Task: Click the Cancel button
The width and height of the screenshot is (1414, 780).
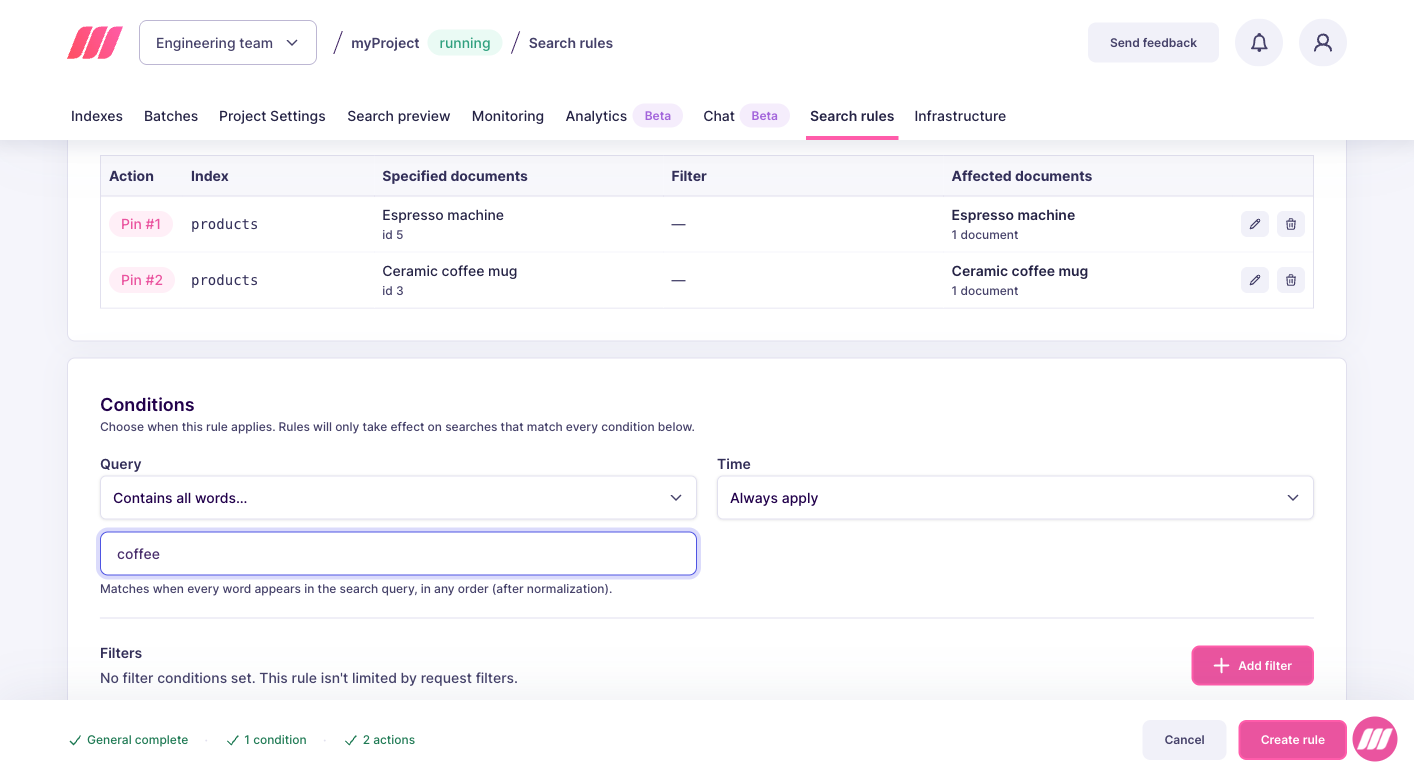Action: 1184,740
